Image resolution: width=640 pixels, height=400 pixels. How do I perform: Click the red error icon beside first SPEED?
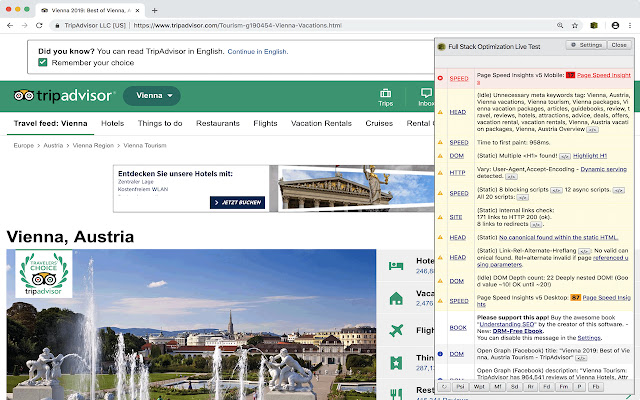click(x=440, y=78)
